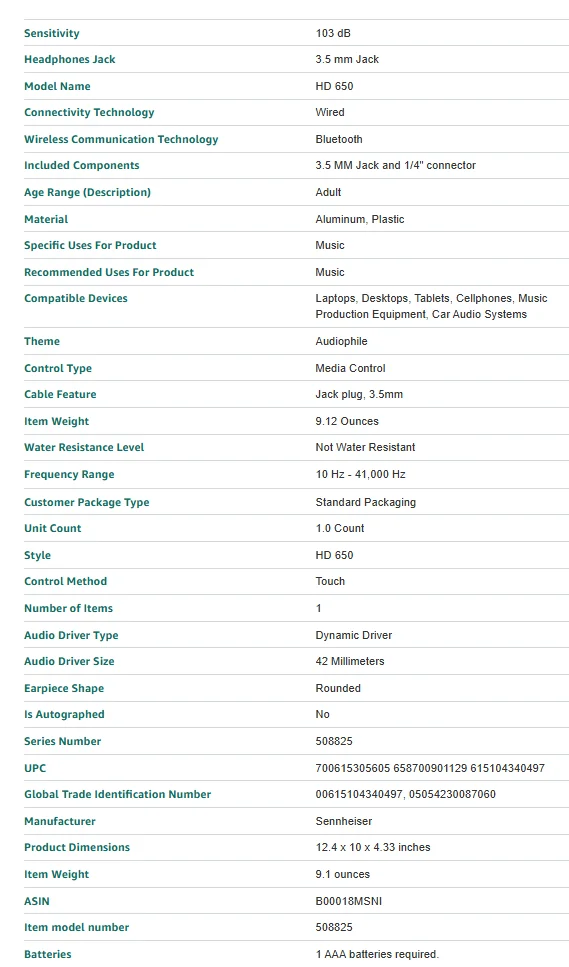Select the Sennheiser manufacturer value
This screenshot has width=569, height=967.
(344, 821)
